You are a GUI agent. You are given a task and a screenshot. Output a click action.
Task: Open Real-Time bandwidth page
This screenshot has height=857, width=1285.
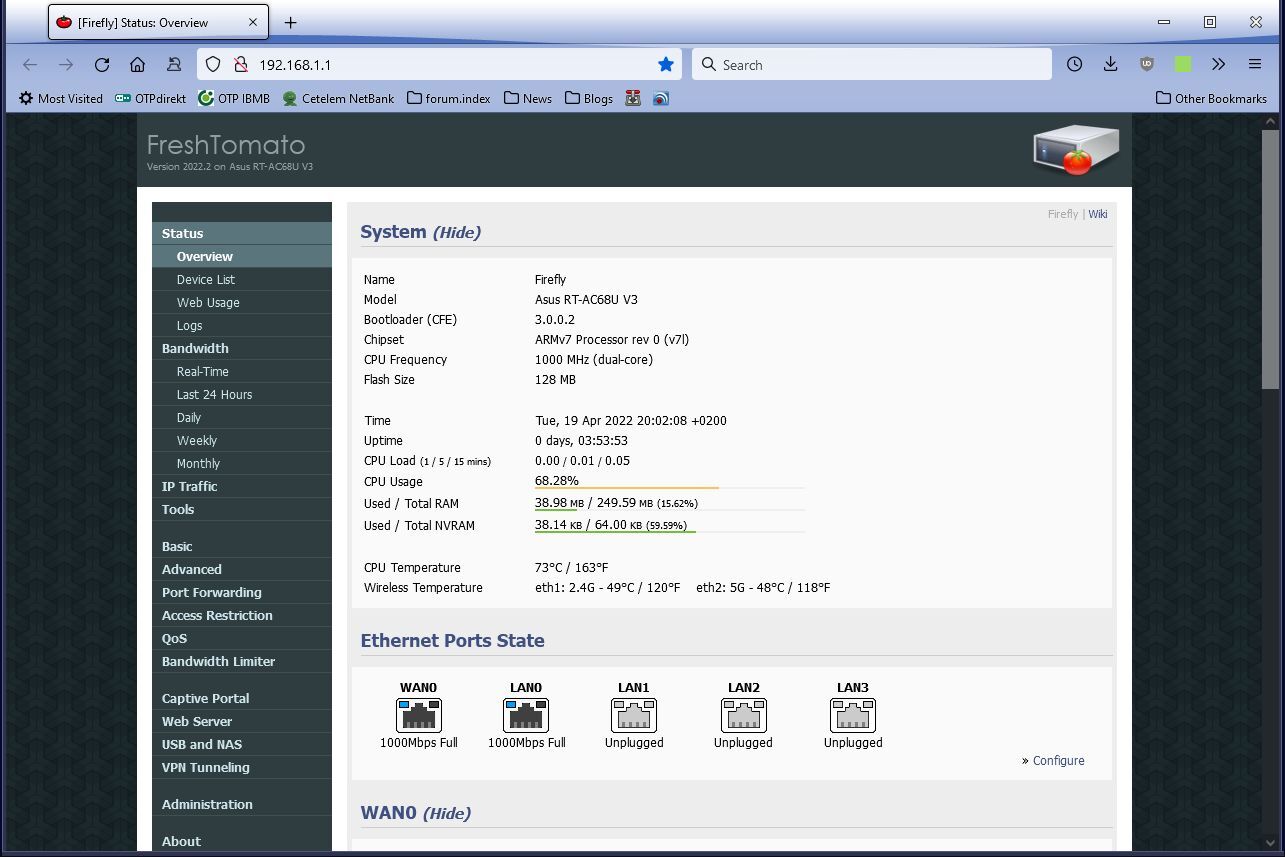click(242, 371)
